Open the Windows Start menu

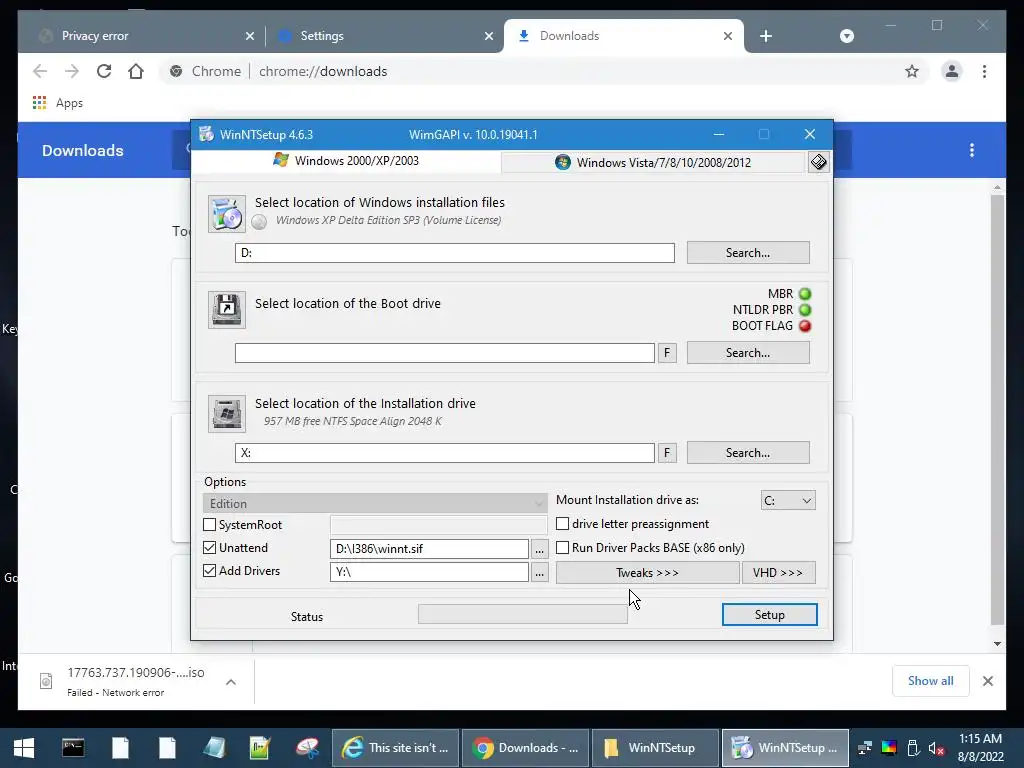click(x=24, y=748)
